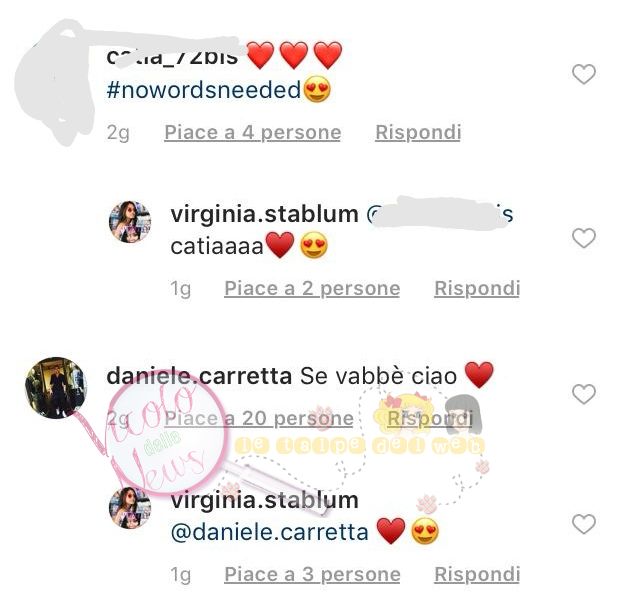Screen dimensions: 640x613
Task: Open virginia.stablum username in catiaaaa reply
Action: point(264,215)
